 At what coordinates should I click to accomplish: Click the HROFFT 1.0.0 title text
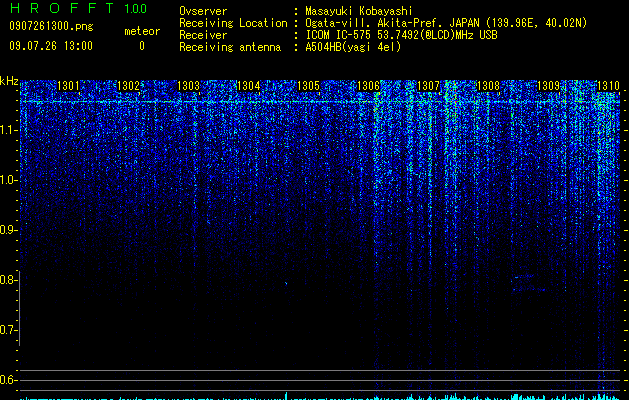78,8
